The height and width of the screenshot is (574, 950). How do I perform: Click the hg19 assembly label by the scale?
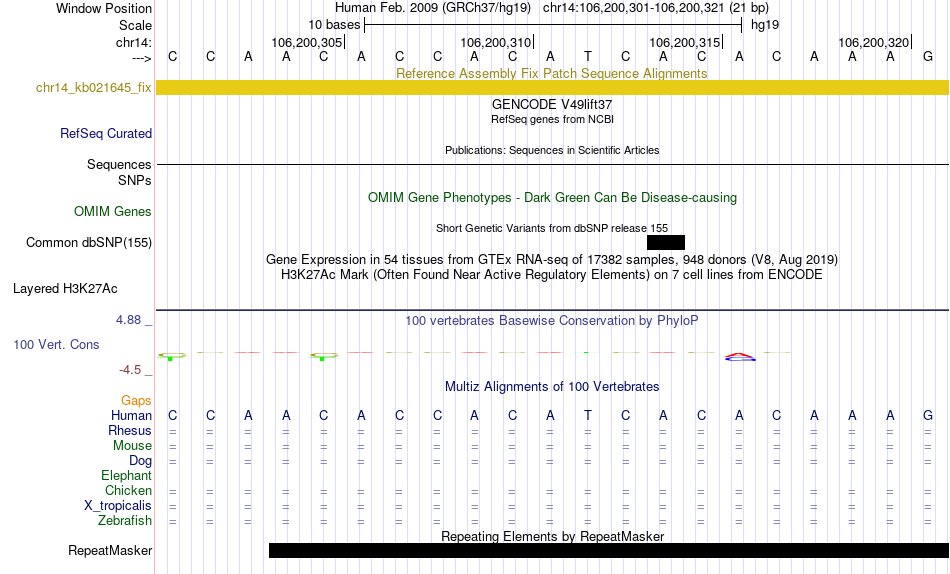click(765, 25)
